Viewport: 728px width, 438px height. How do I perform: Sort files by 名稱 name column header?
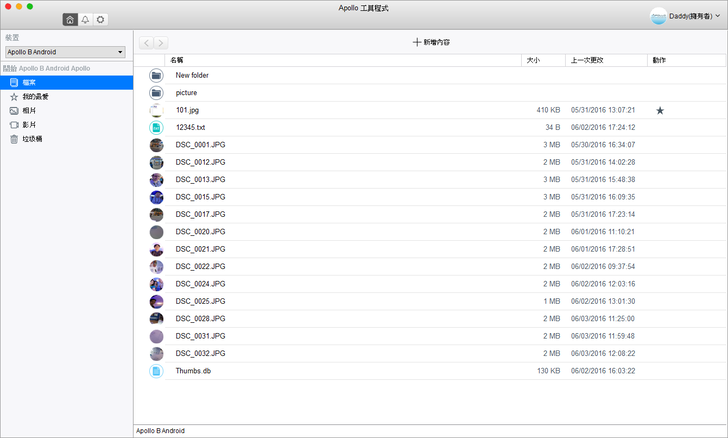tap(177, 60)
